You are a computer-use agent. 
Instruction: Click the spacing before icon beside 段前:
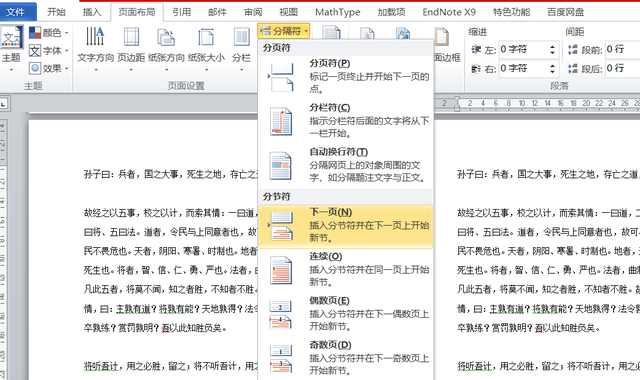573,50
